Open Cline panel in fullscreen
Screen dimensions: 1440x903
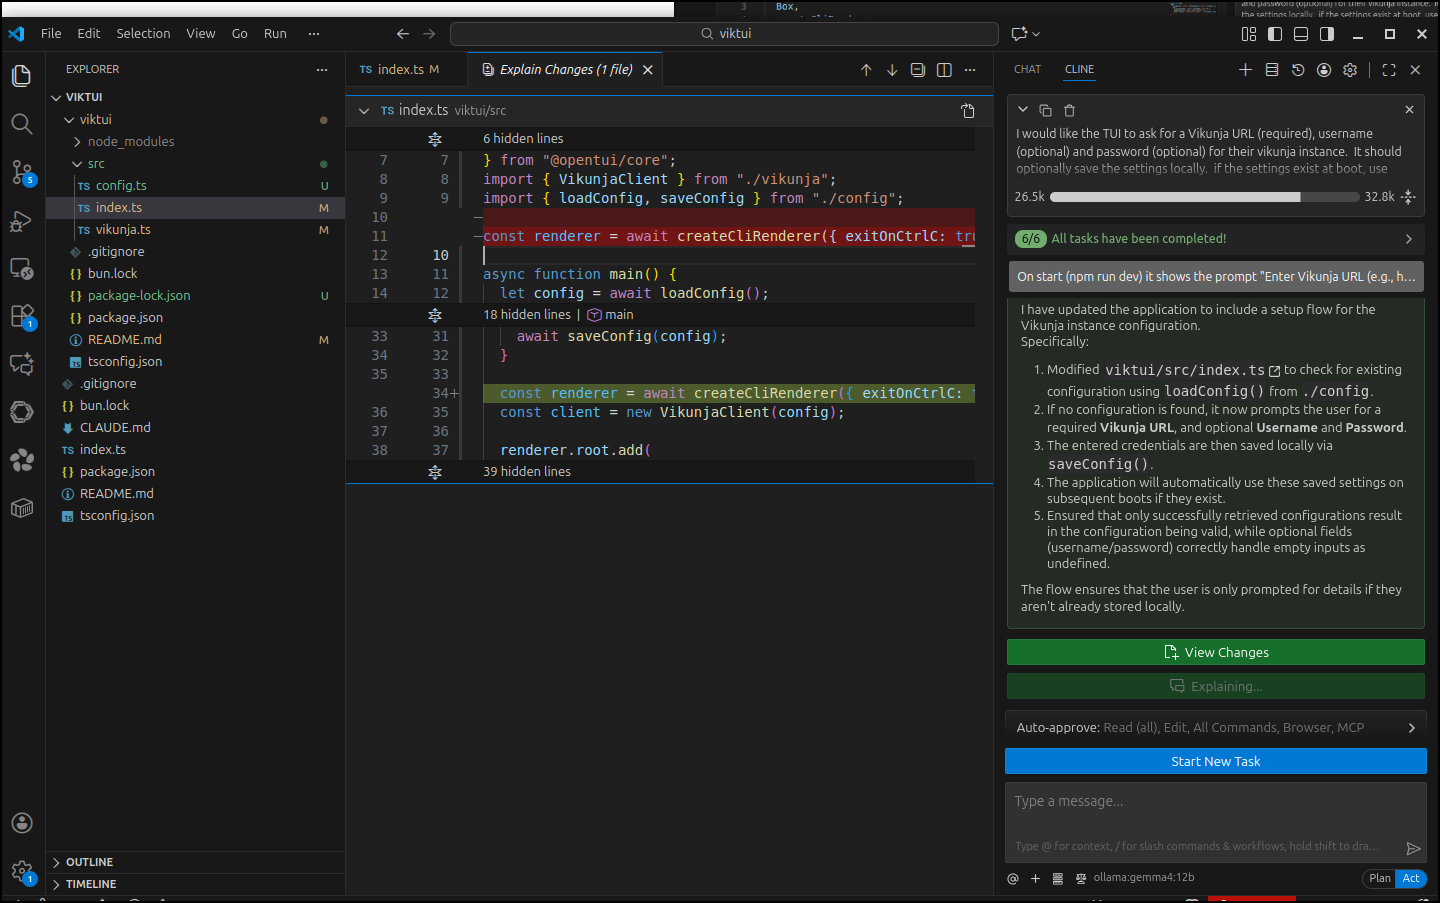click(1389, 70)
